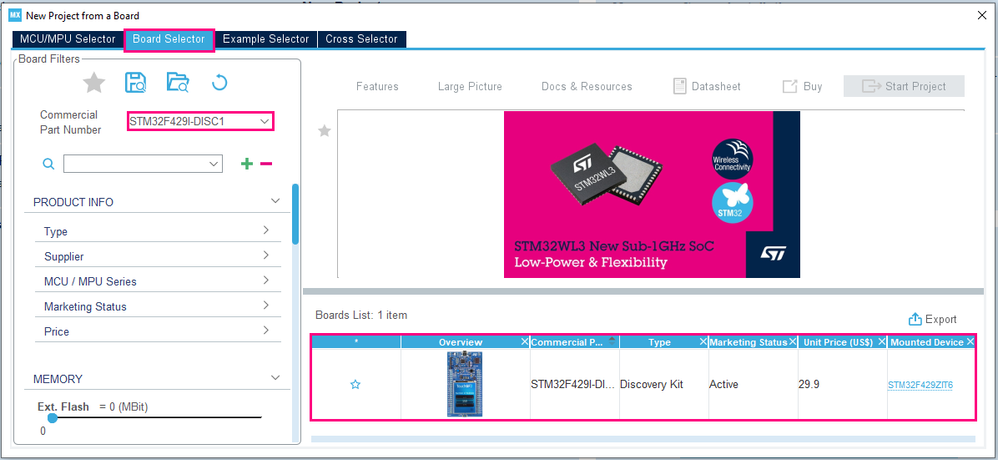
Task: Toggle favorite star on STM32F429I board row
Action: pyautogui.click(x=356, y=384)
